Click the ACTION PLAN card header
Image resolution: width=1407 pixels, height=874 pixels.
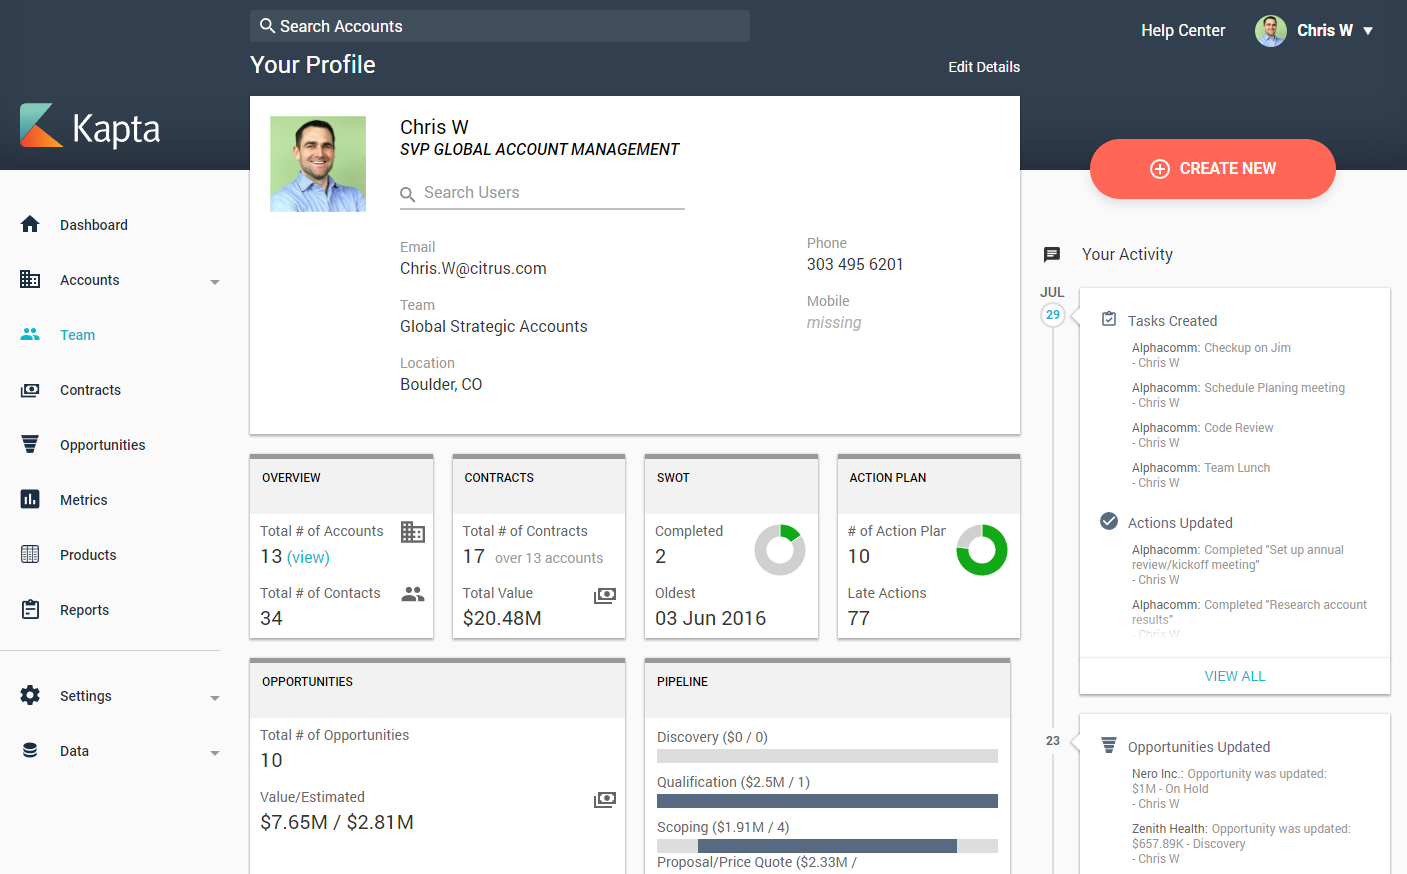(929, 485)
